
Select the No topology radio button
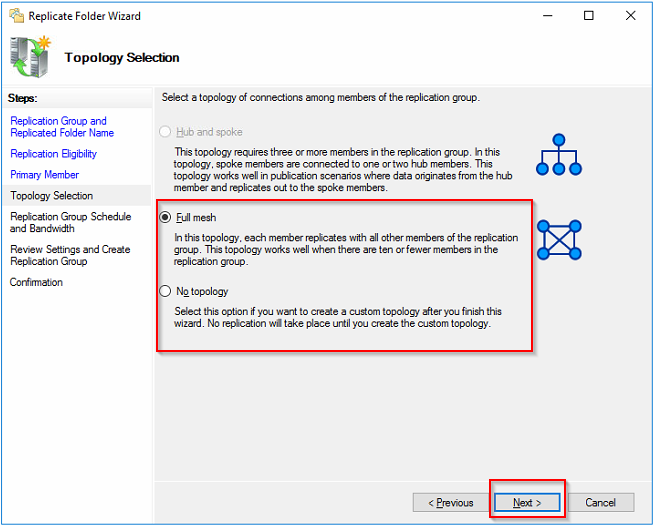tap(166, 292)
